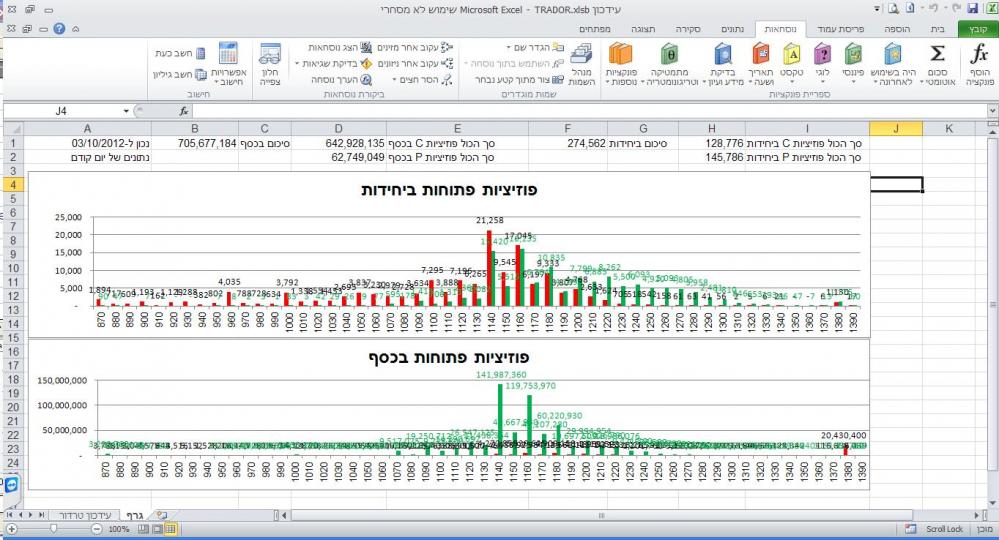Select the 'עידכון טרדור' sheet tab
Image resolution: width=999 pixels, height=540 pixels.
[x=85, y=512]
